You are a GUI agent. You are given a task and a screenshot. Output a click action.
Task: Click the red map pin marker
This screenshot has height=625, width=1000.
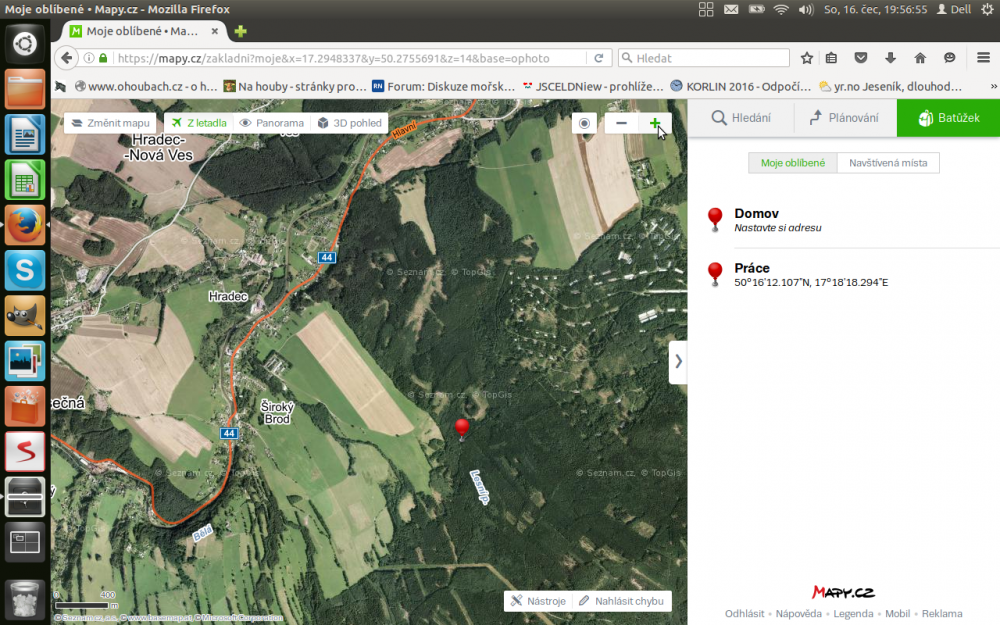click(x=461, y=429)
